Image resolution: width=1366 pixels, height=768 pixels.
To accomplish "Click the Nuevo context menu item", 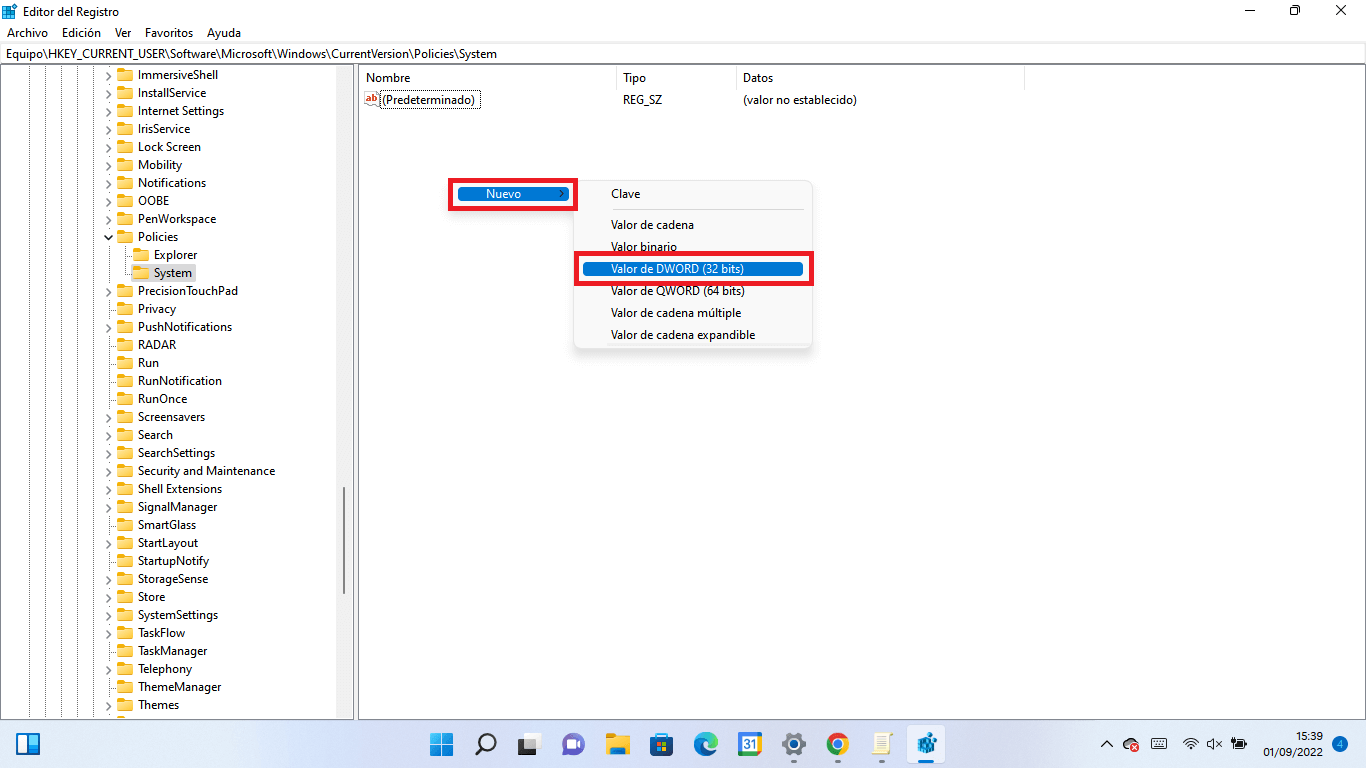I will 513,194.
